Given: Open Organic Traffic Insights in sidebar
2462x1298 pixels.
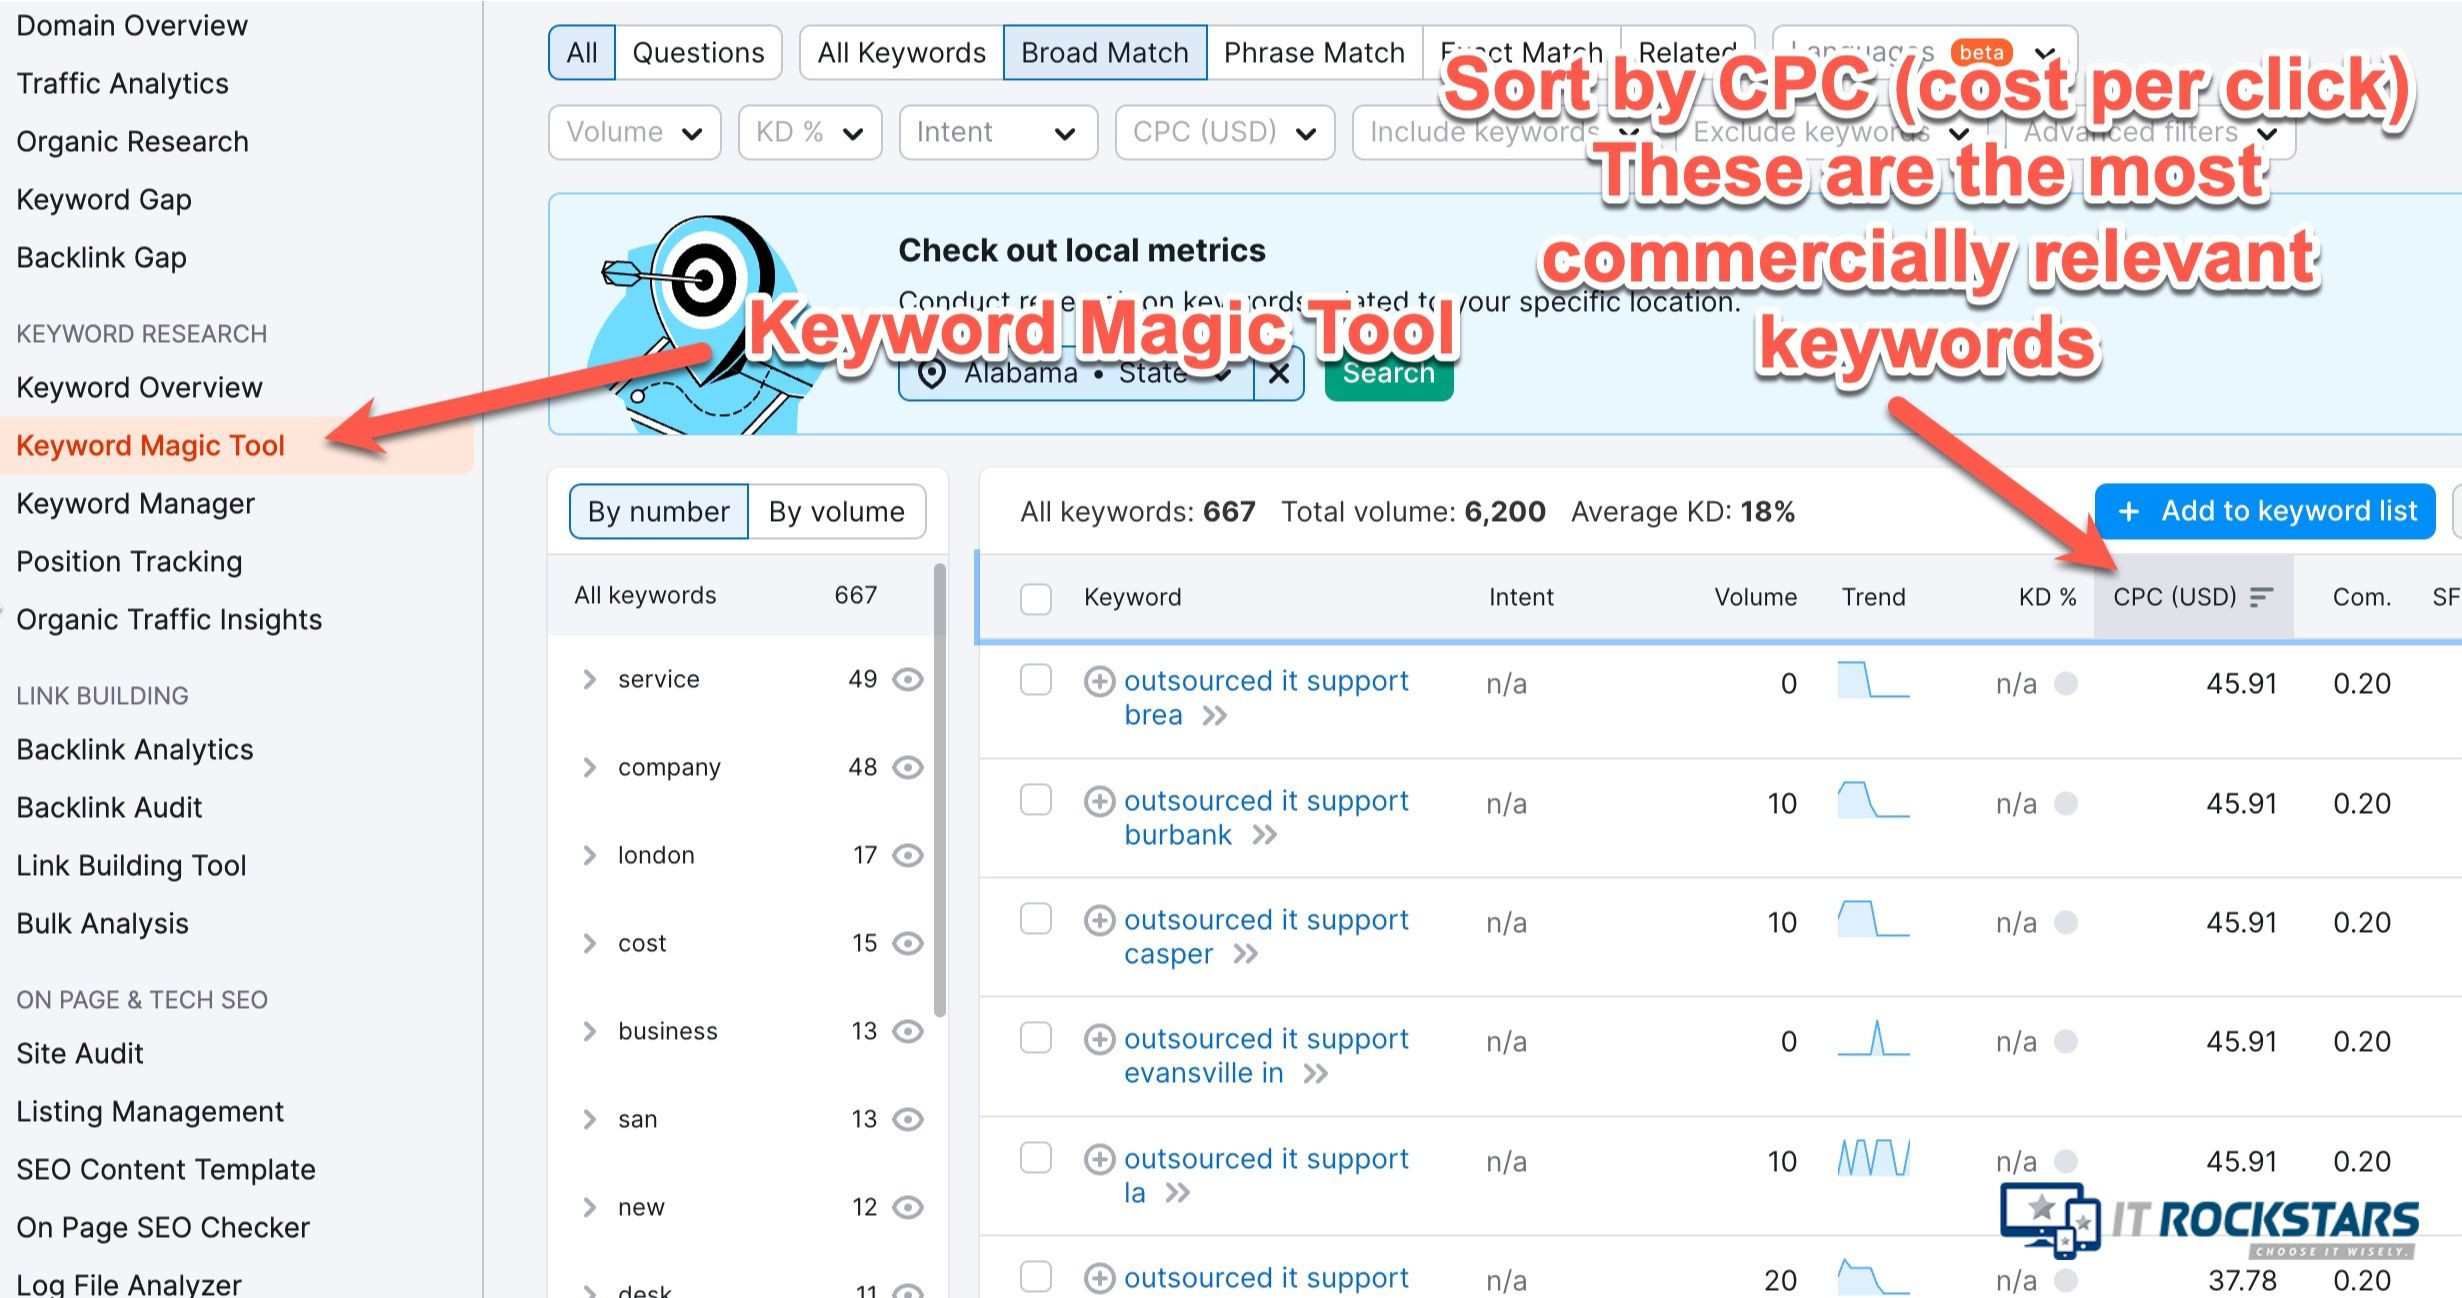Looking at the screenshot, I should [x=169, y=620].
